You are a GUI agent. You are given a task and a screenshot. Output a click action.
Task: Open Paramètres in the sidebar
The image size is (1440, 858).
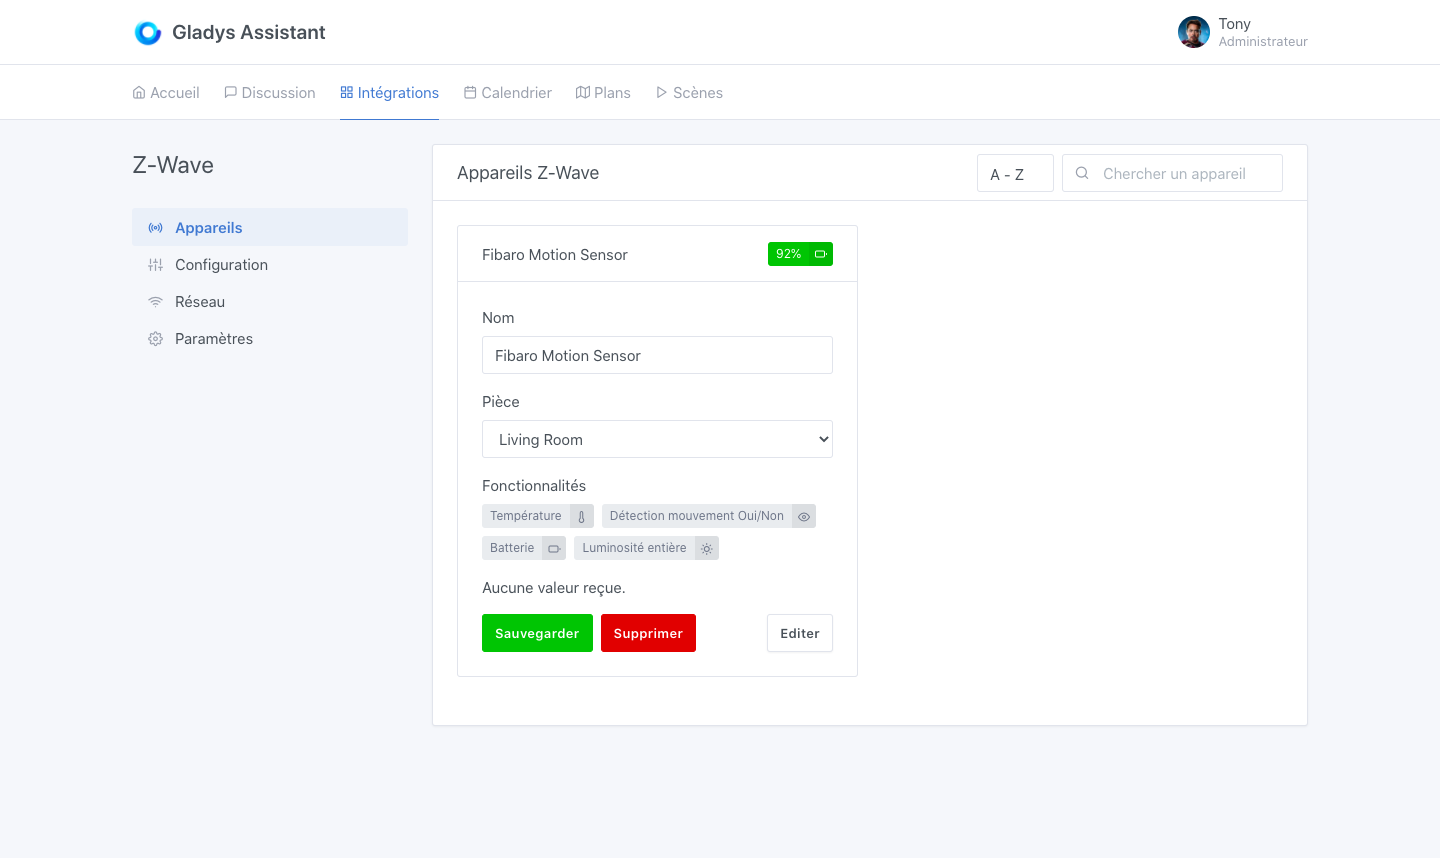(270, 338)
